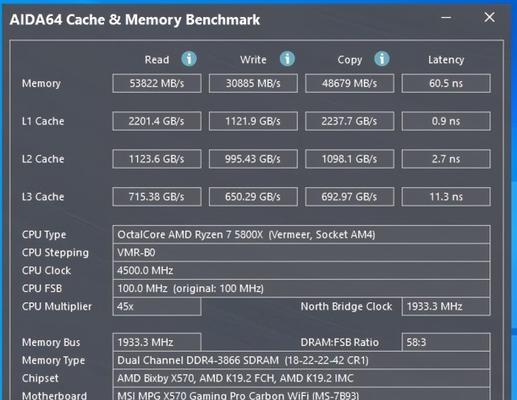Click the Memory Write 30885 MB/s value

click(x=253, y=83)
